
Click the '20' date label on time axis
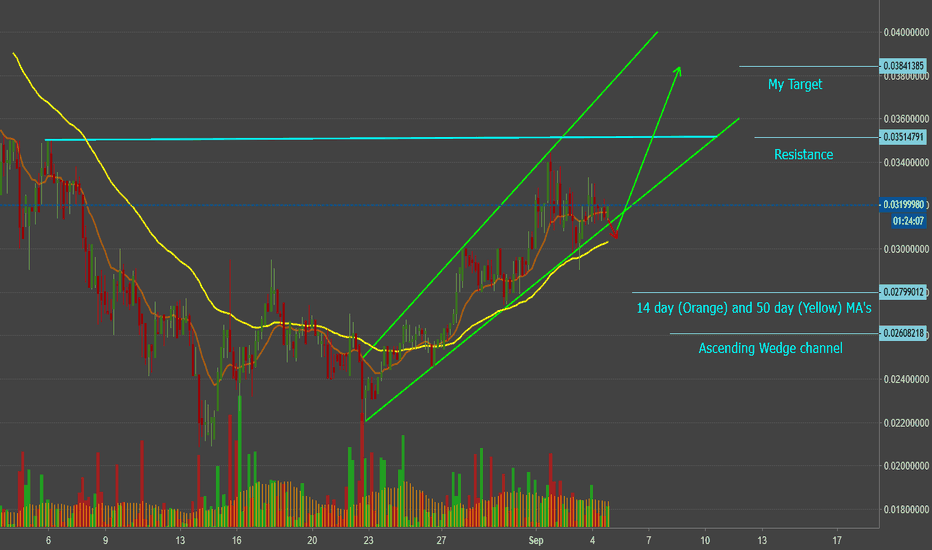pyautogui.click(x=312, y=540)
